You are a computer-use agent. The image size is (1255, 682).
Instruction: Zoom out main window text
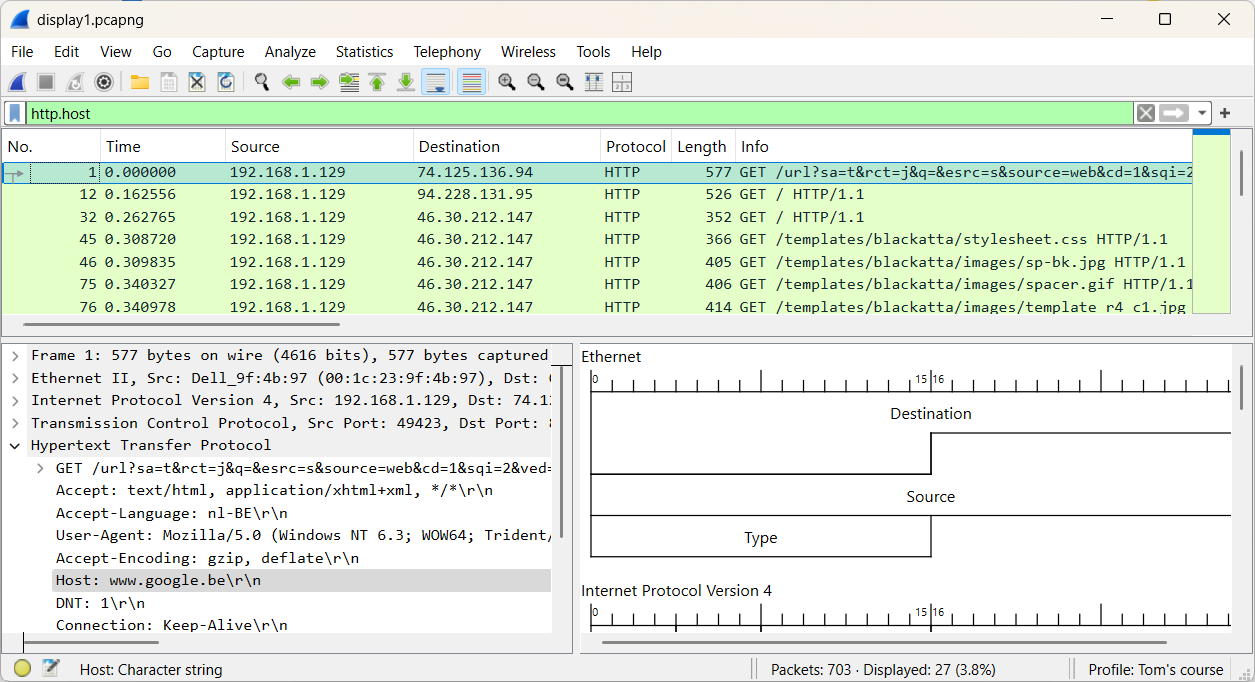tap(536, 82)
